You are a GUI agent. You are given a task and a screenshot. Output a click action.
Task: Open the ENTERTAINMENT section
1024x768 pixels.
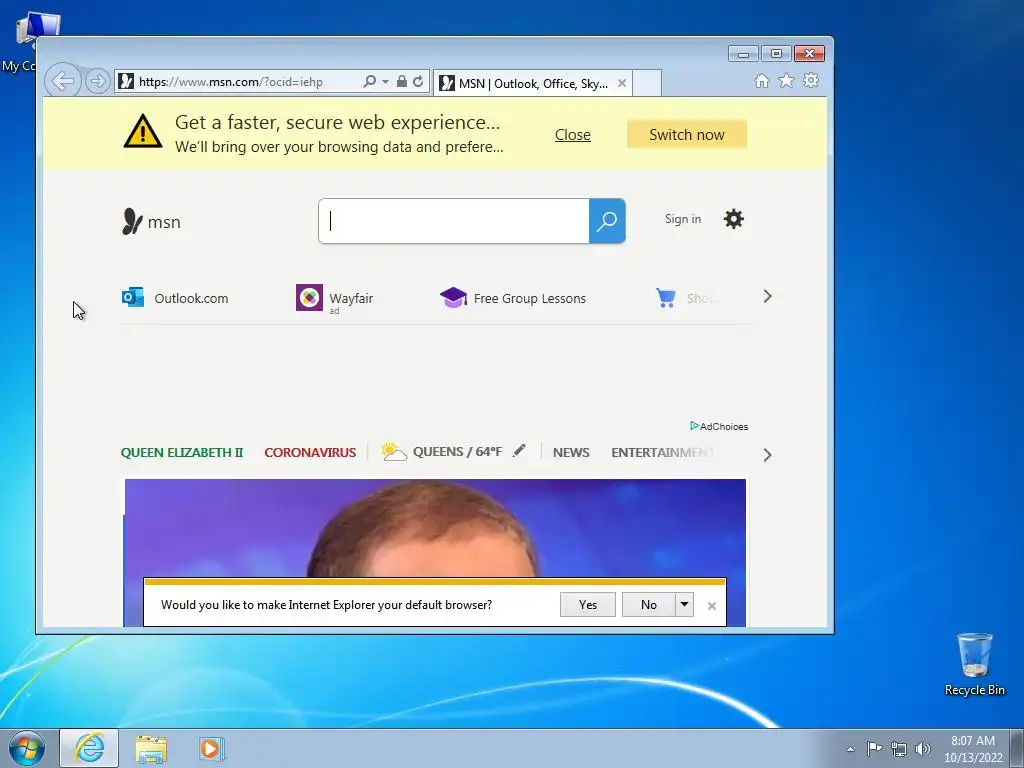click(662, 452)
